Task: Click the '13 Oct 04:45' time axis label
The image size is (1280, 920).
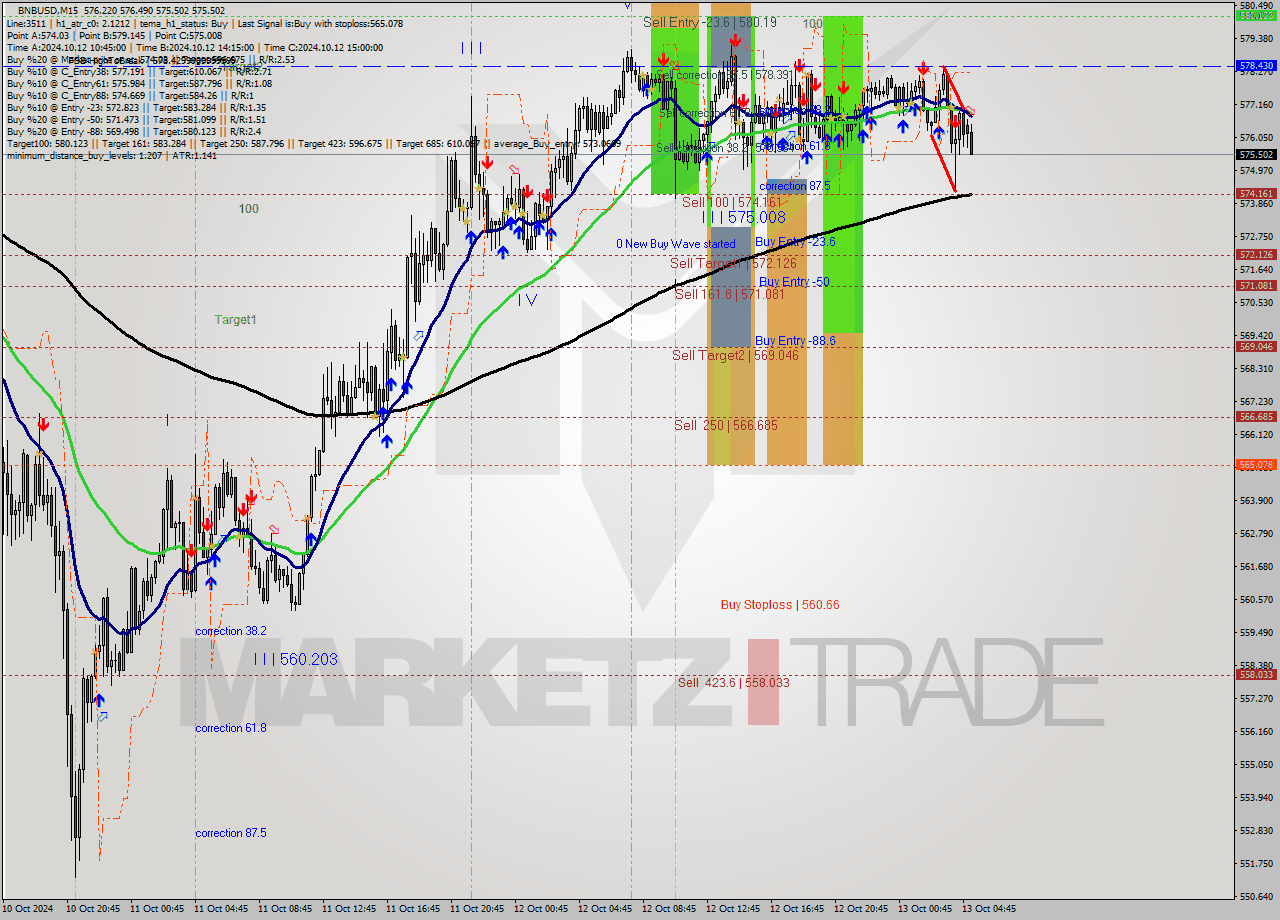Action: pos(989,909)
